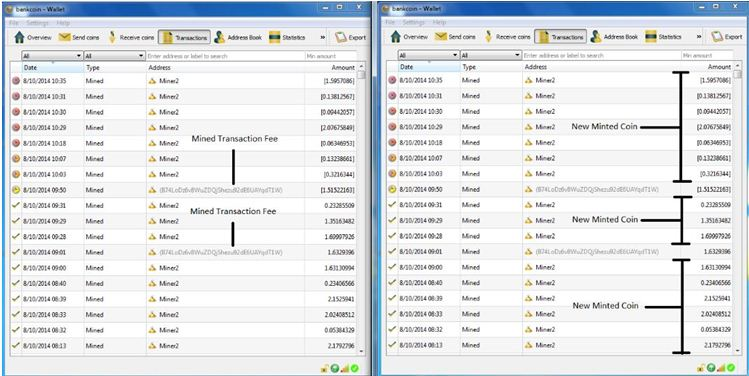Select 8/10/2014 09:01 row address in left window
This screenshot has height=376, width=749.
pos(221,252)
